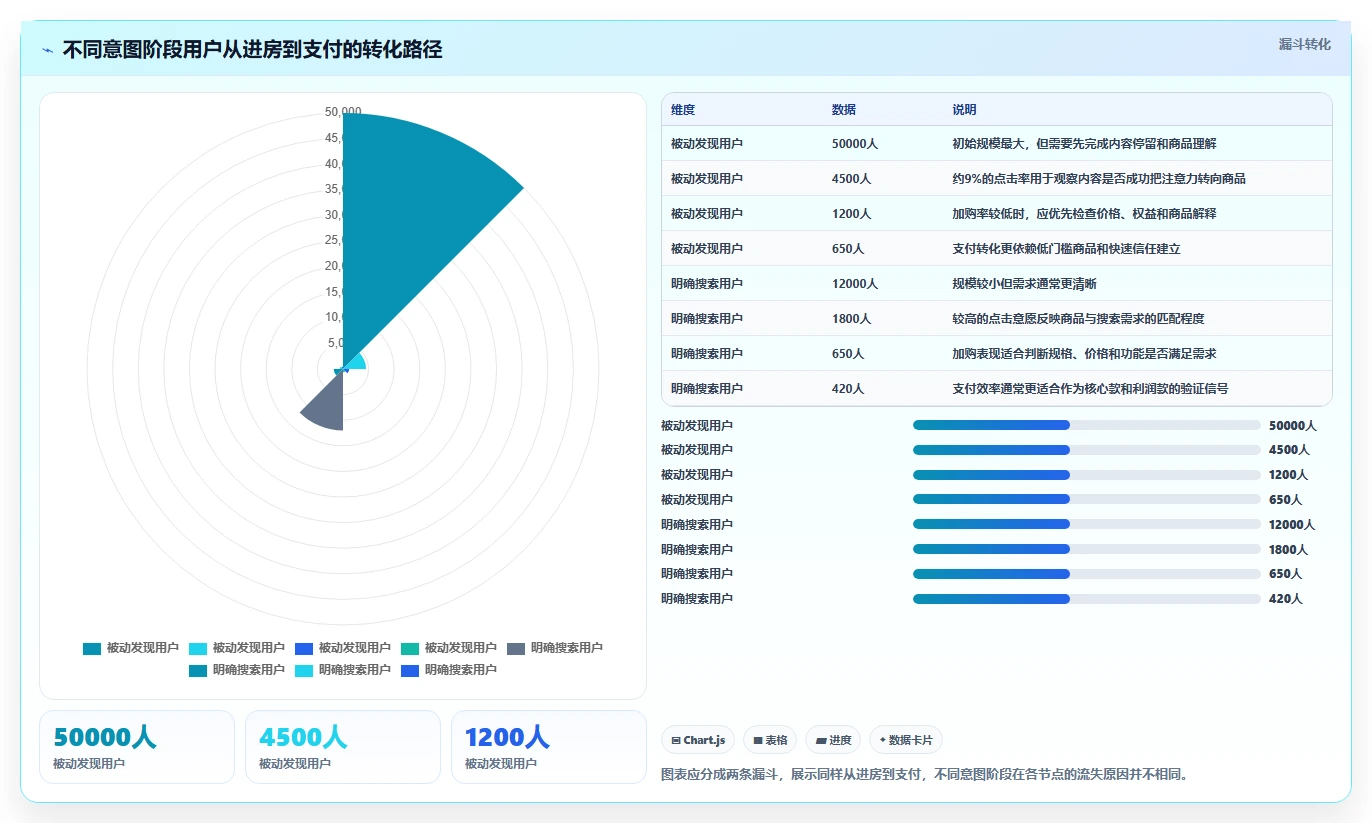Viewport: 1372px width, 823px height.
Task: Toggle cyan 被动发现用户 legend swatch
Action: coord(198,648)
